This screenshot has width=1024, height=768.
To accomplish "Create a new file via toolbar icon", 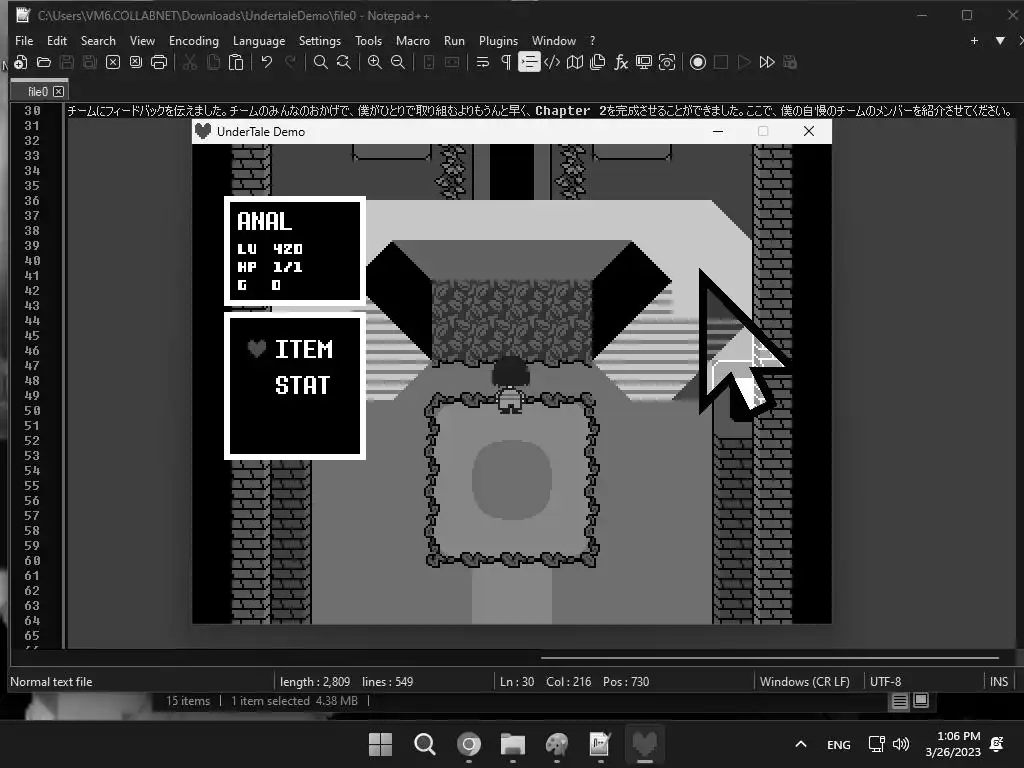I will [21, 62].
